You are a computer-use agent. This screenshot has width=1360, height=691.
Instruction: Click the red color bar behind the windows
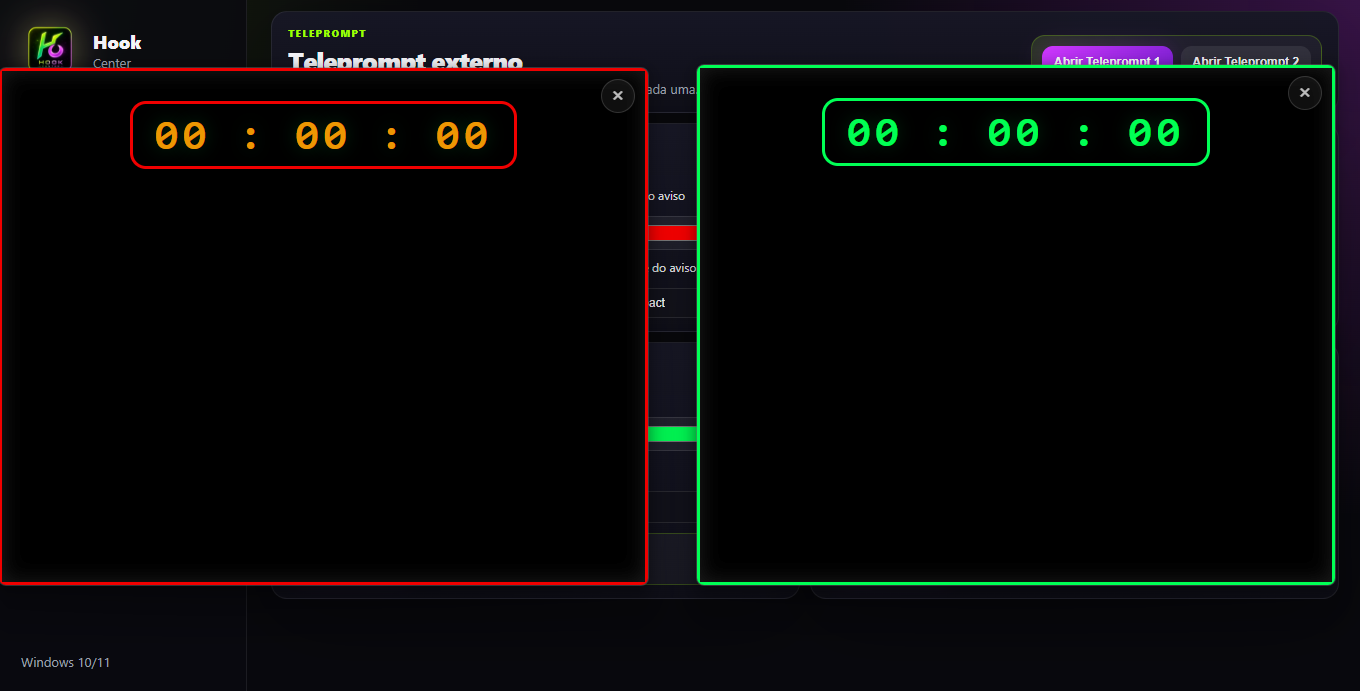[672, 233]
